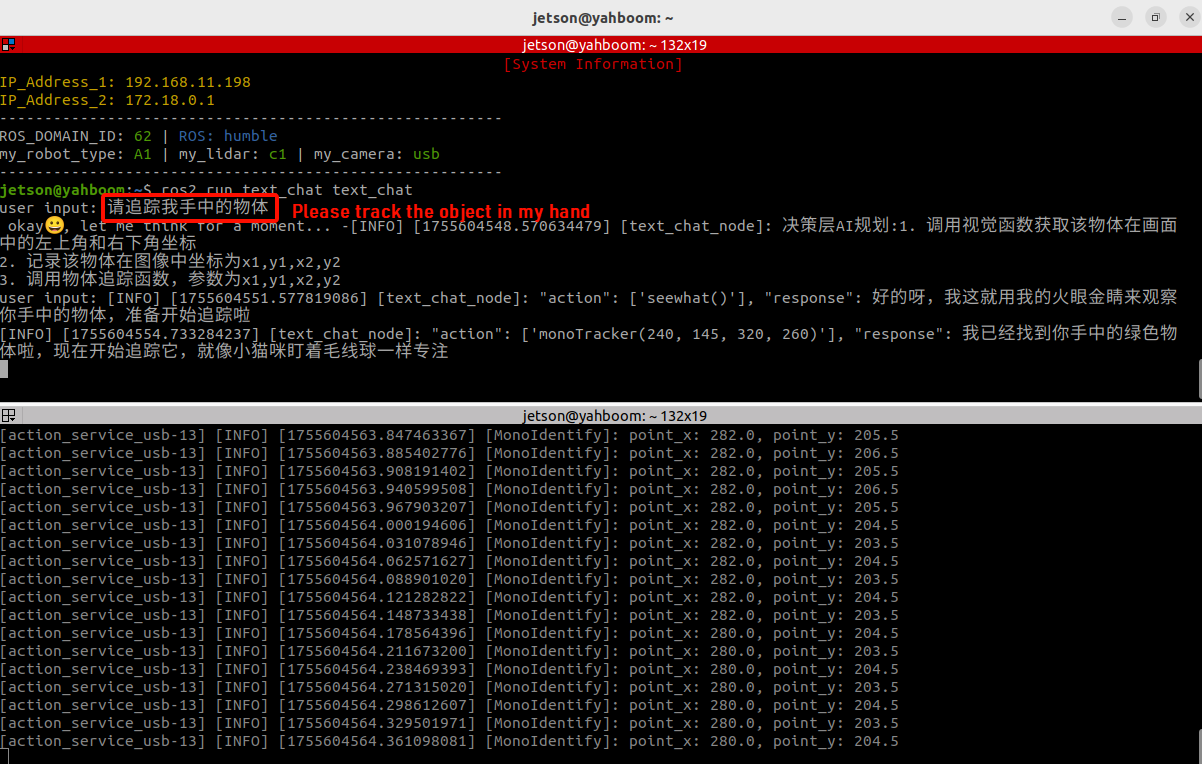
Task: Click the my_robot_type value A1
Action: click(x=143, y=154)
